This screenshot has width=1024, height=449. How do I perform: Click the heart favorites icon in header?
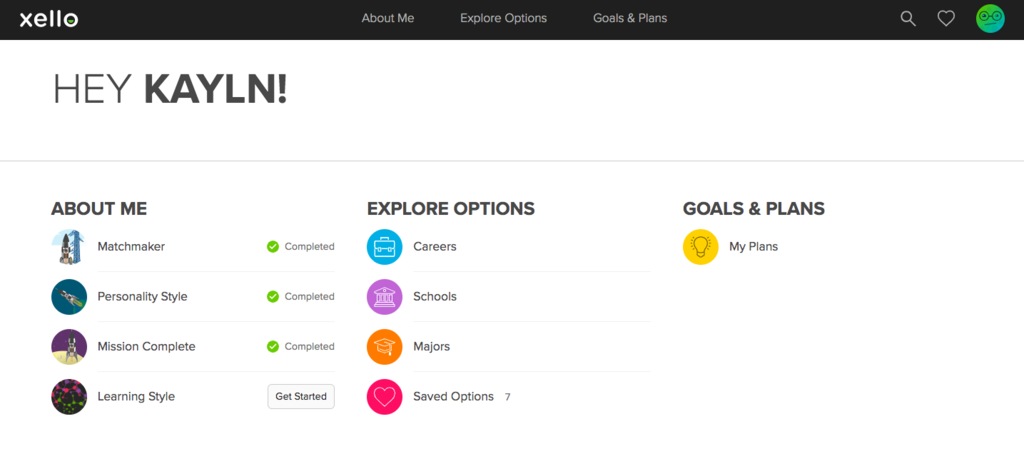[x=946, y=19]
